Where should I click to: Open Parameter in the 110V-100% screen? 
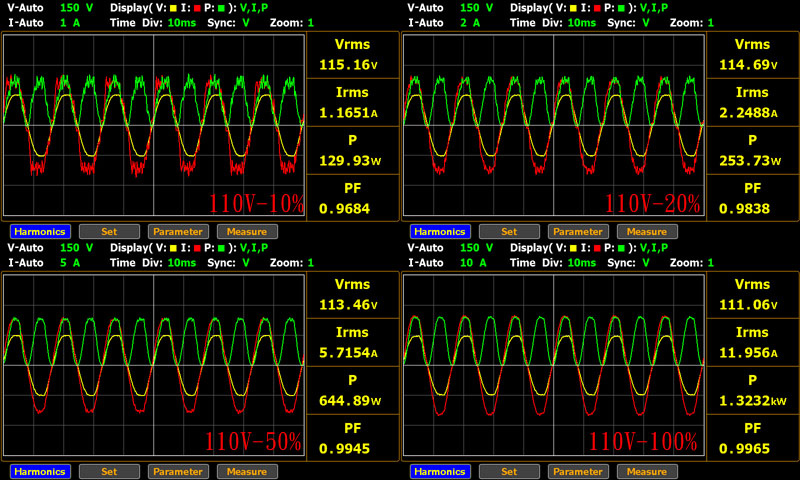[x=578, y=471]
